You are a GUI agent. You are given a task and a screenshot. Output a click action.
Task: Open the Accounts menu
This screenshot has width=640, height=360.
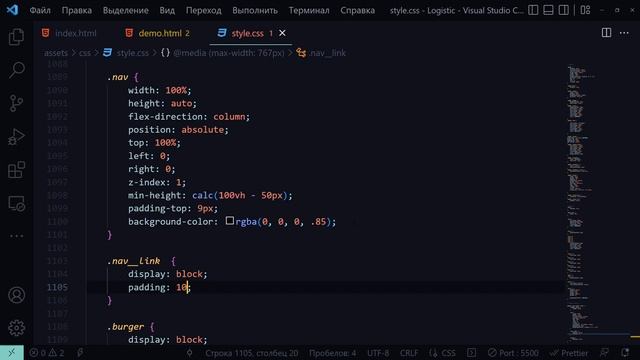(16, 295)
